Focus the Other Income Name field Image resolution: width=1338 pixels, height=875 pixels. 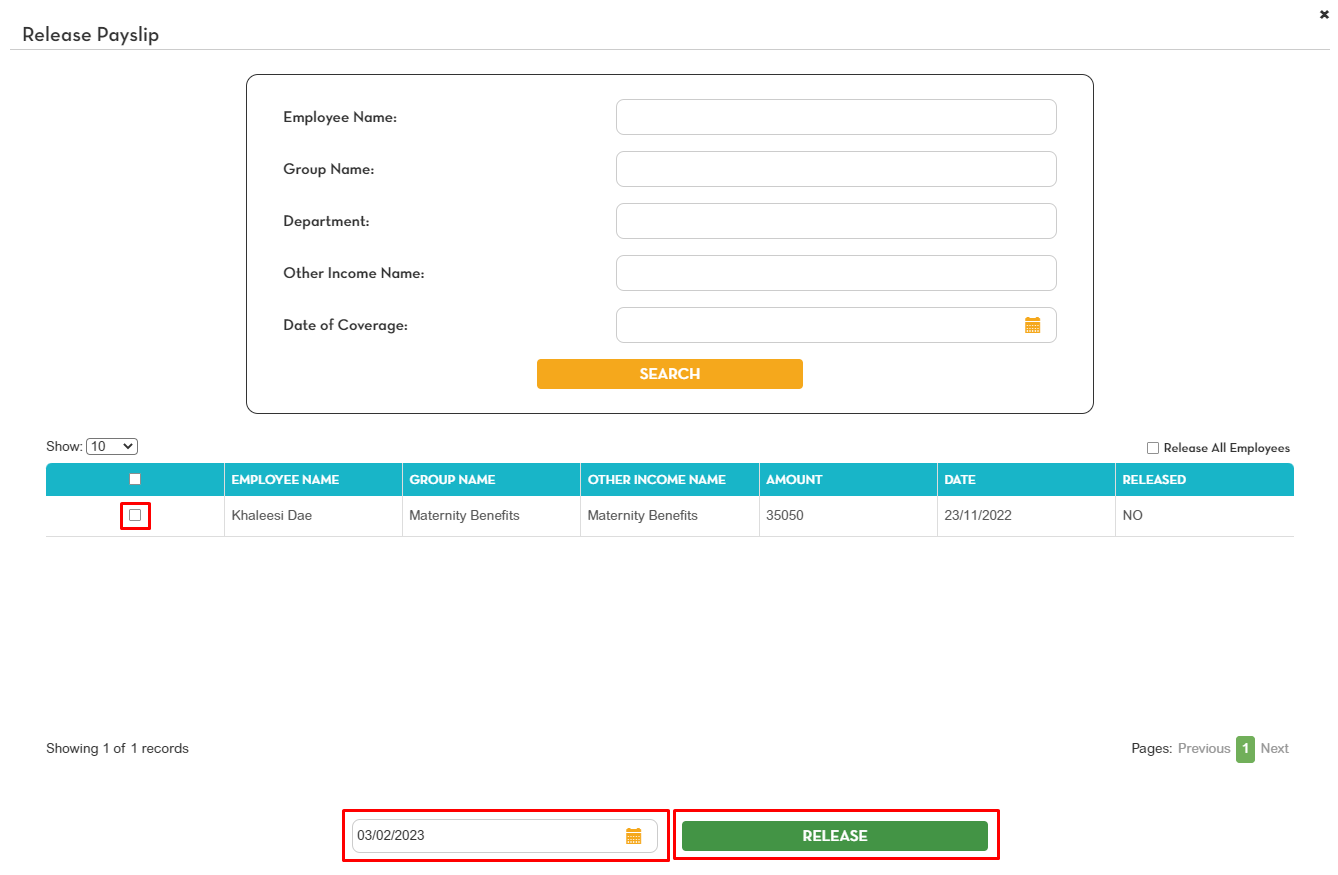tap(836, 273)
